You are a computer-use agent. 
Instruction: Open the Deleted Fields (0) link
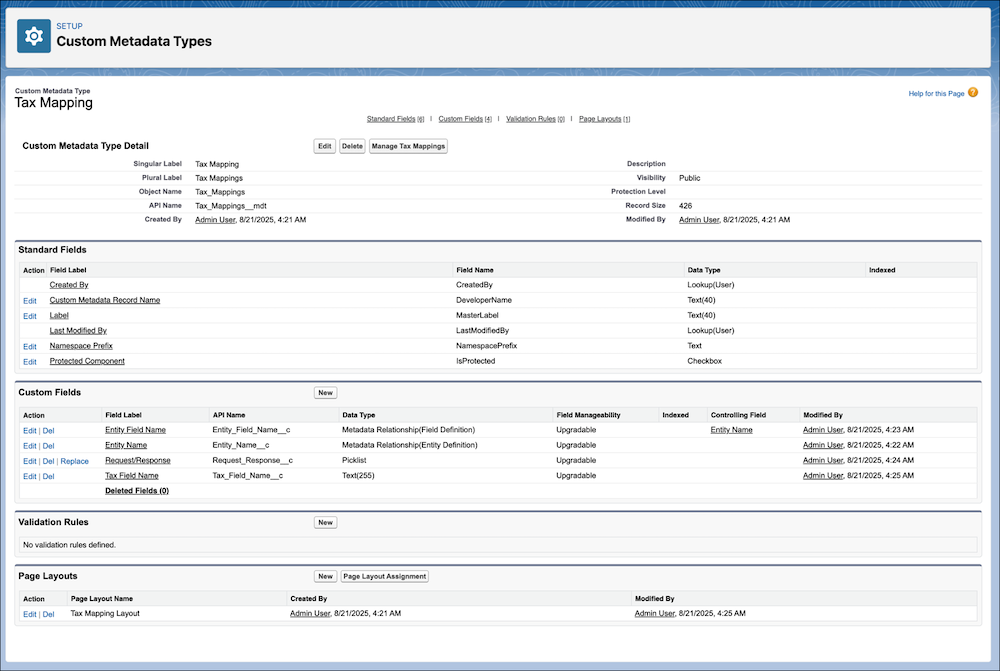click(x=136, y=491)
